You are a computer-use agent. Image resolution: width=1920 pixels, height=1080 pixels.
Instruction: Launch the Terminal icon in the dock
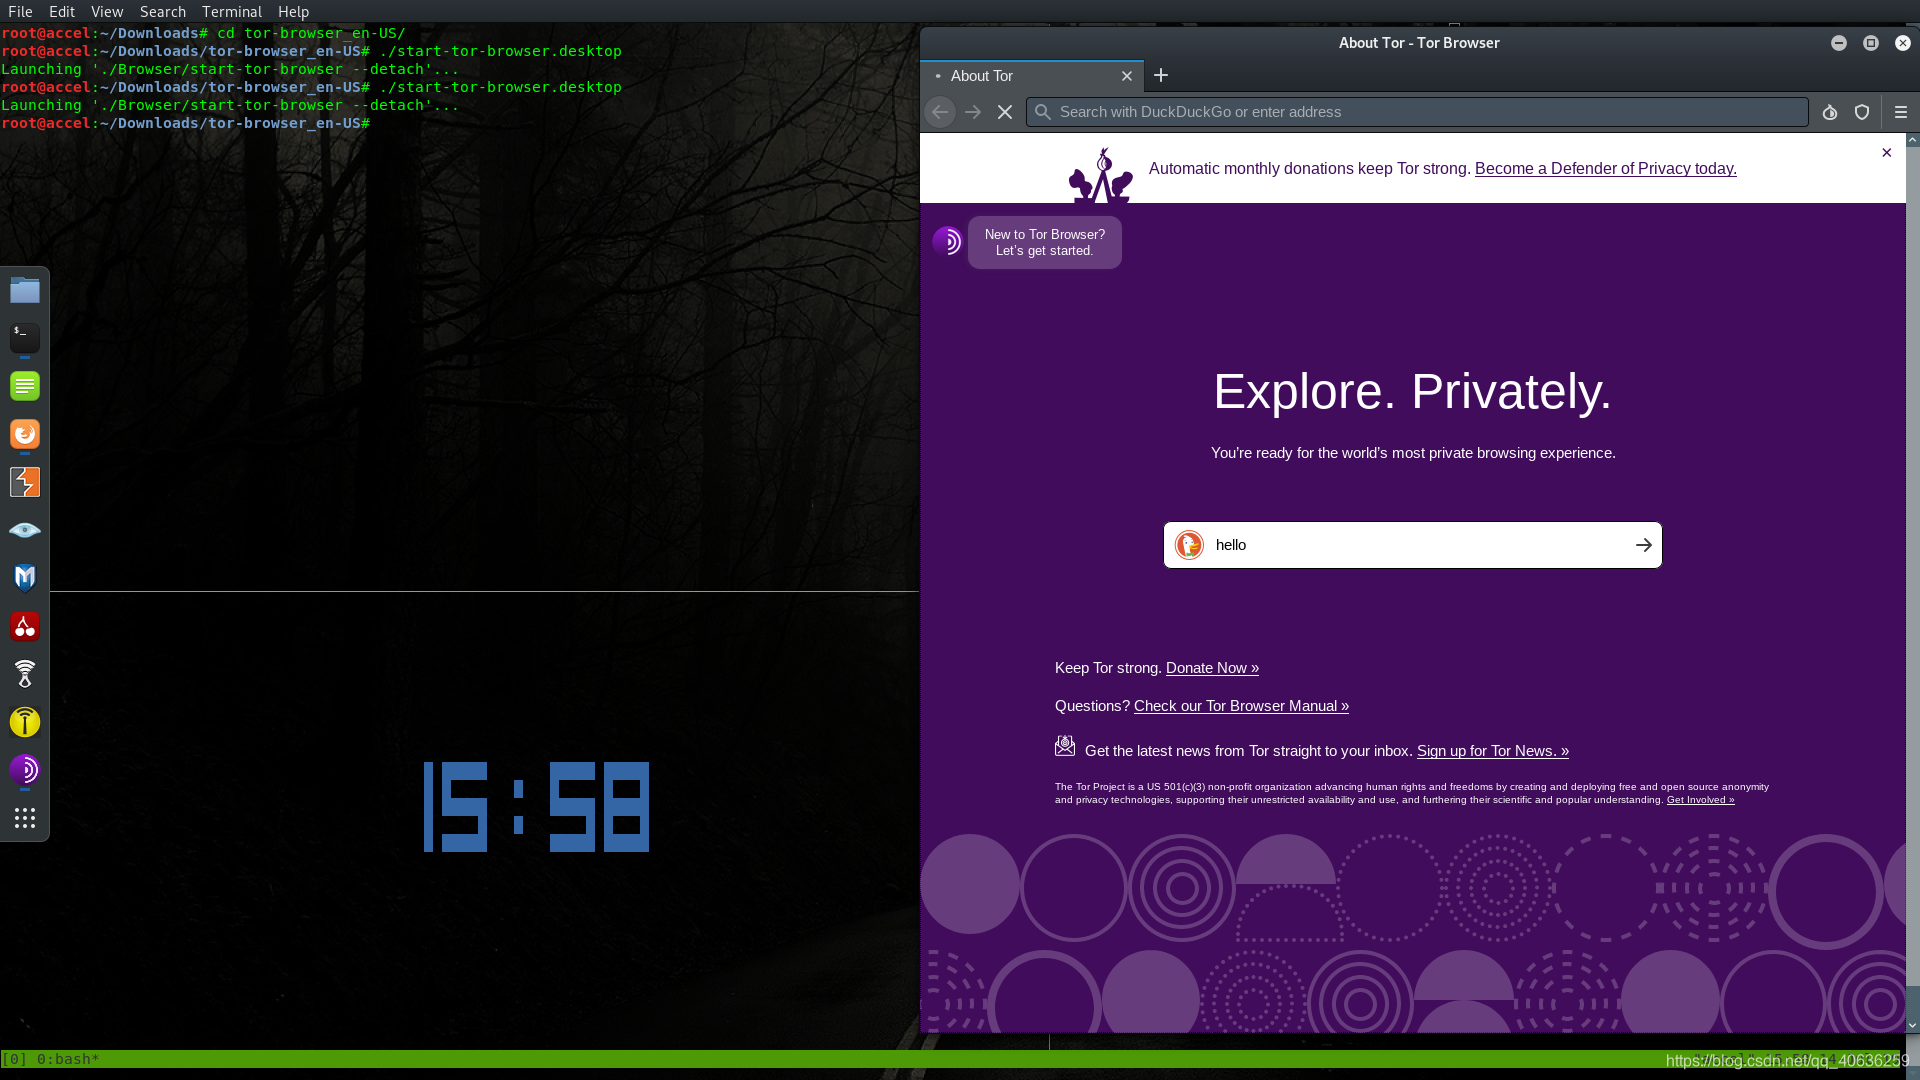click(x=25, y=338)
